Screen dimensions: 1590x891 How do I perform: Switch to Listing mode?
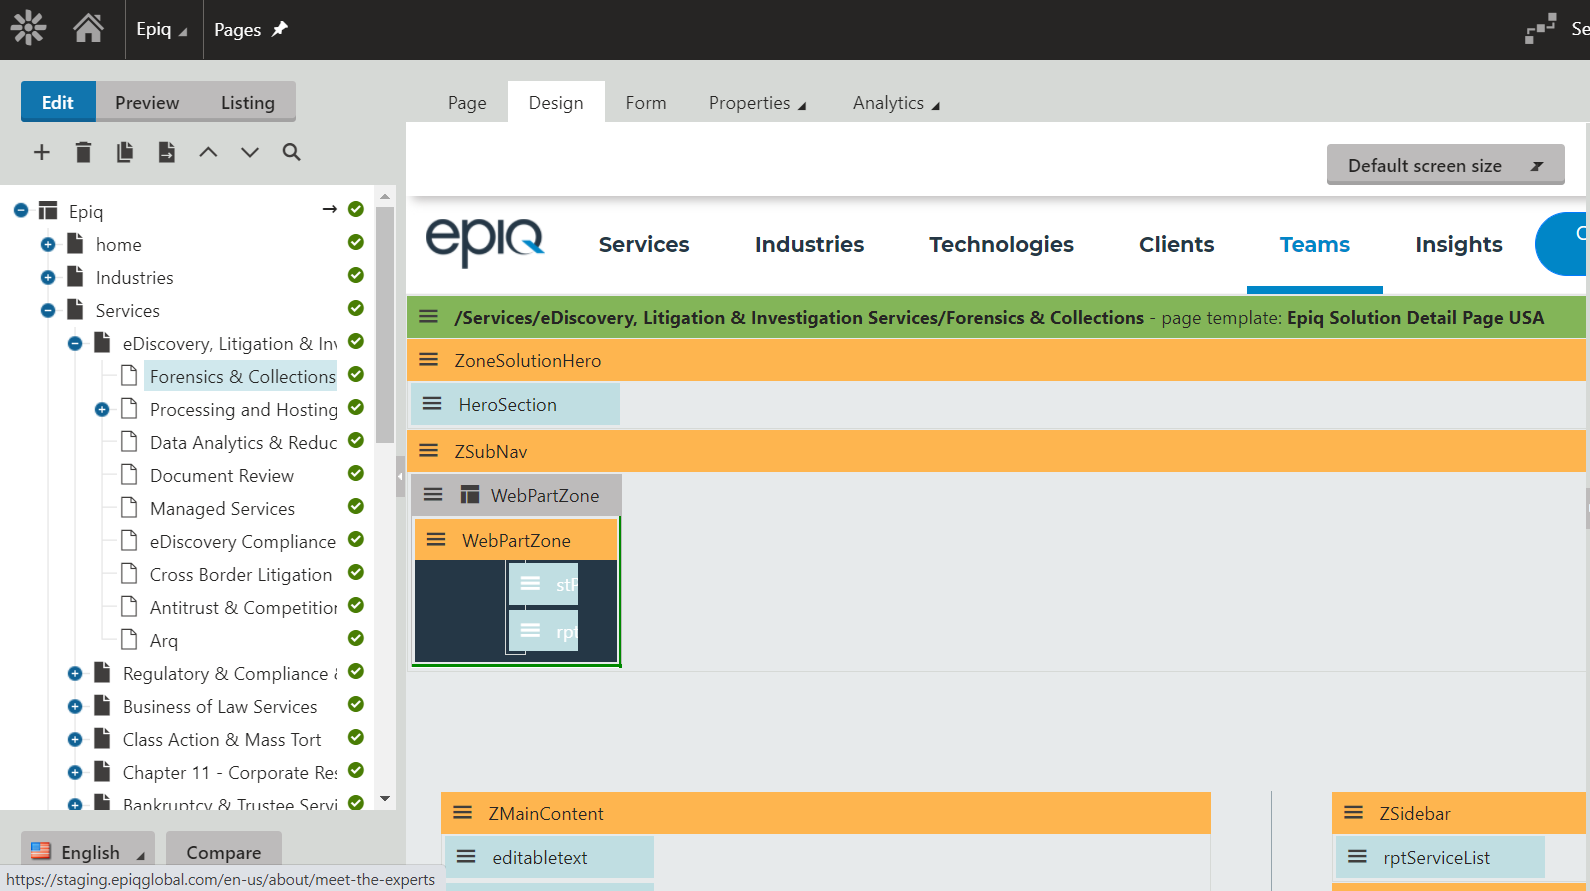click(x=247, y=102)
